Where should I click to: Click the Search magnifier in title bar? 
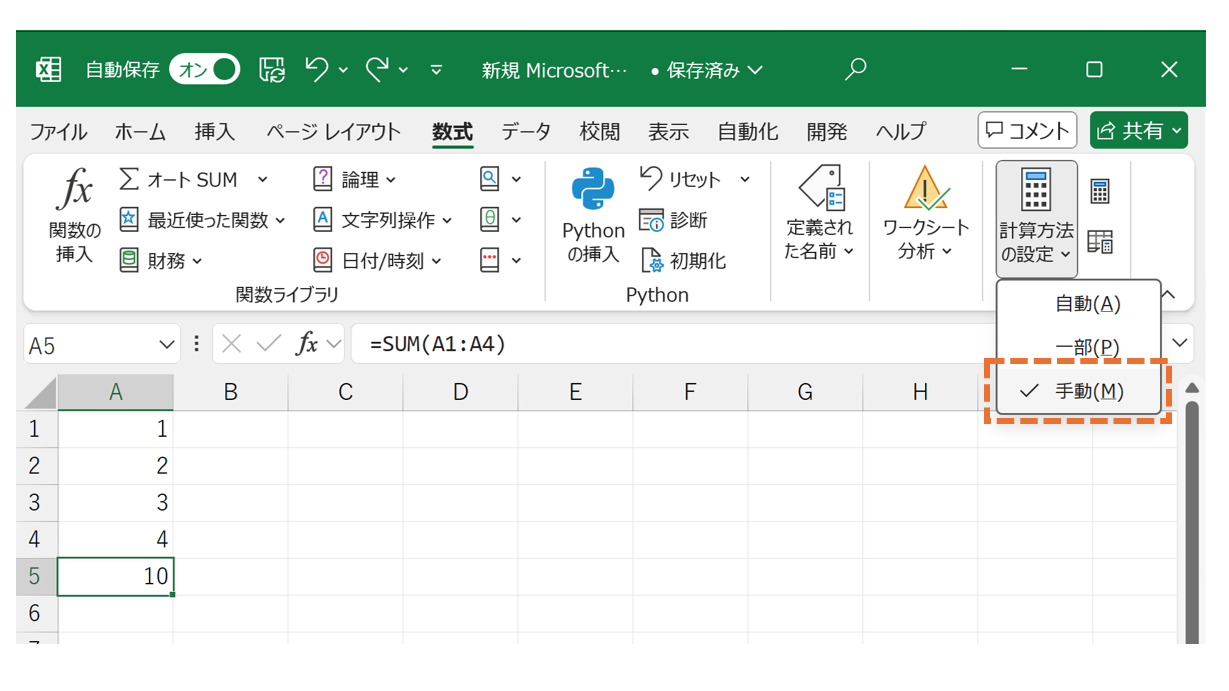coord(855,69)
